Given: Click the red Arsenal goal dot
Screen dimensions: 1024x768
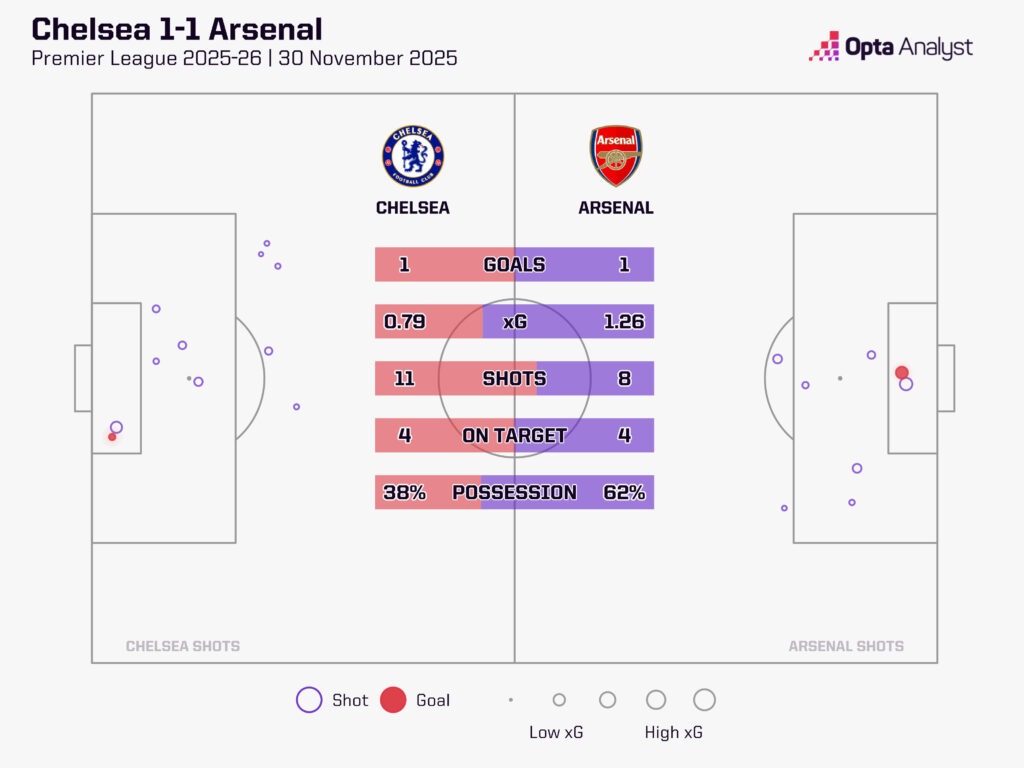Looking at the screenshot, I should (x=901, y=372).
